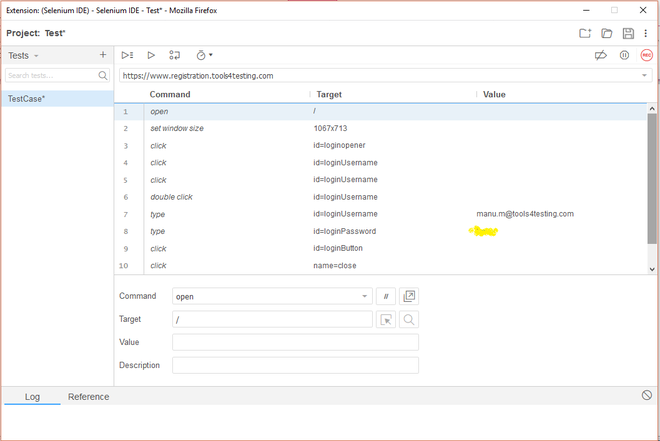Click the Command column header
Image resolution: width=660 pixels, height=441 pixels.
pos(170,94)
